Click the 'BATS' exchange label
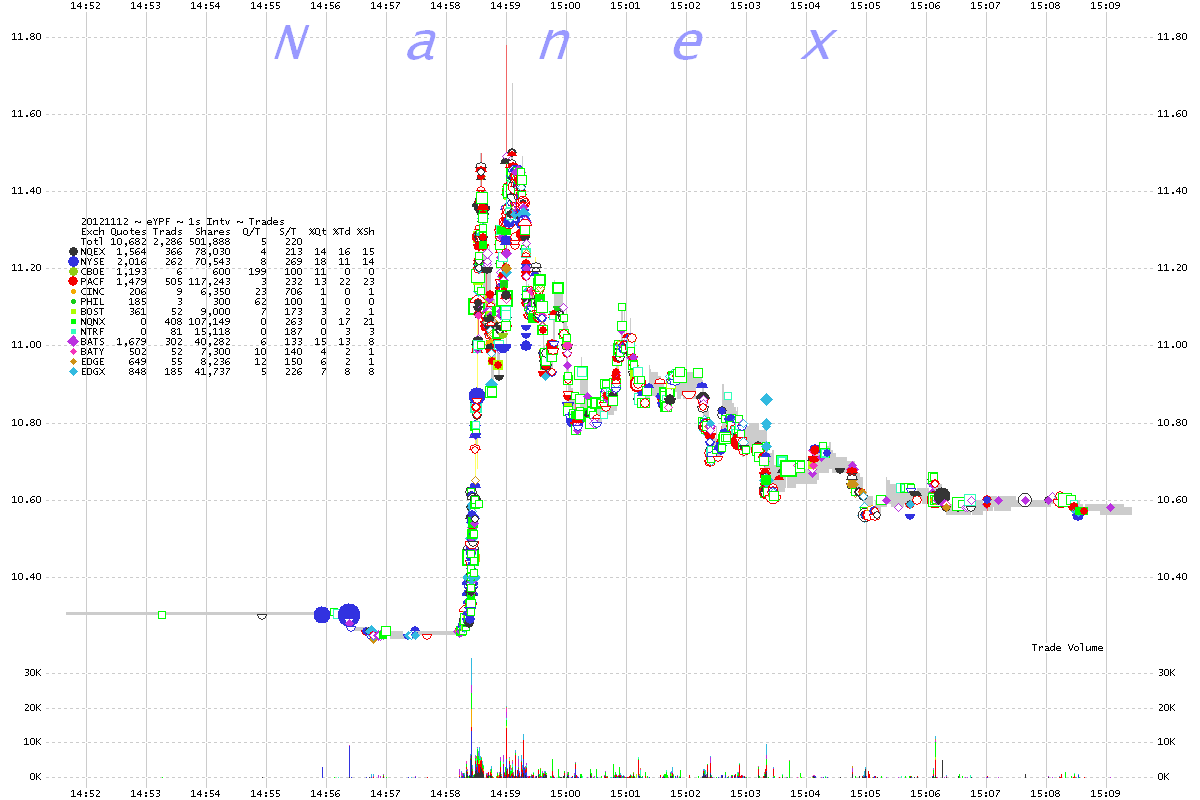Viewport: 1200px width, 800px height. point(92,341)
